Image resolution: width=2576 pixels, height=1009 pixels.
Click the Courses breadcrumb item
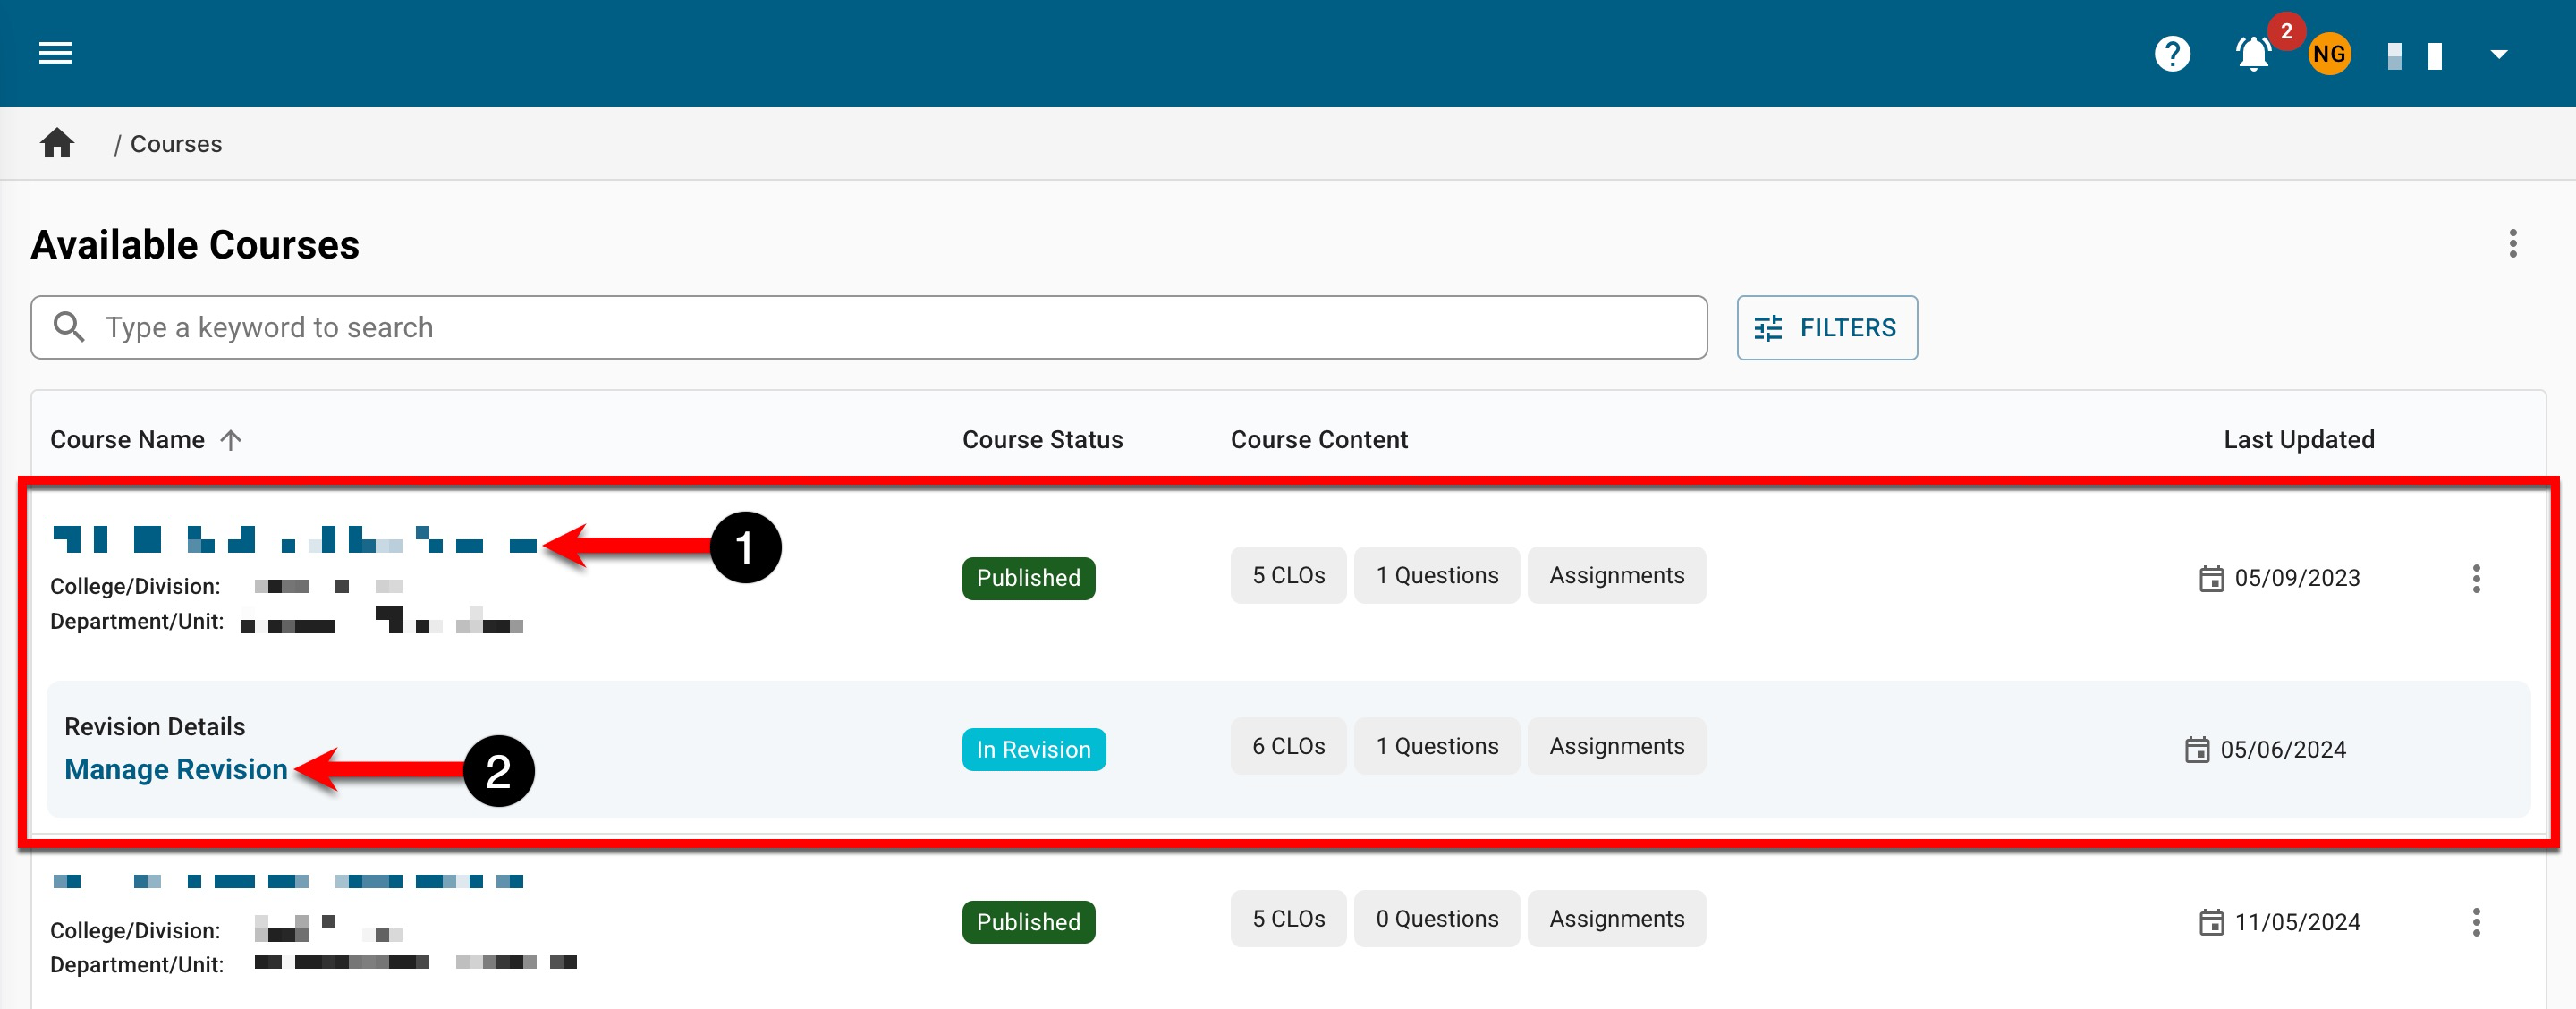[176, 144]
